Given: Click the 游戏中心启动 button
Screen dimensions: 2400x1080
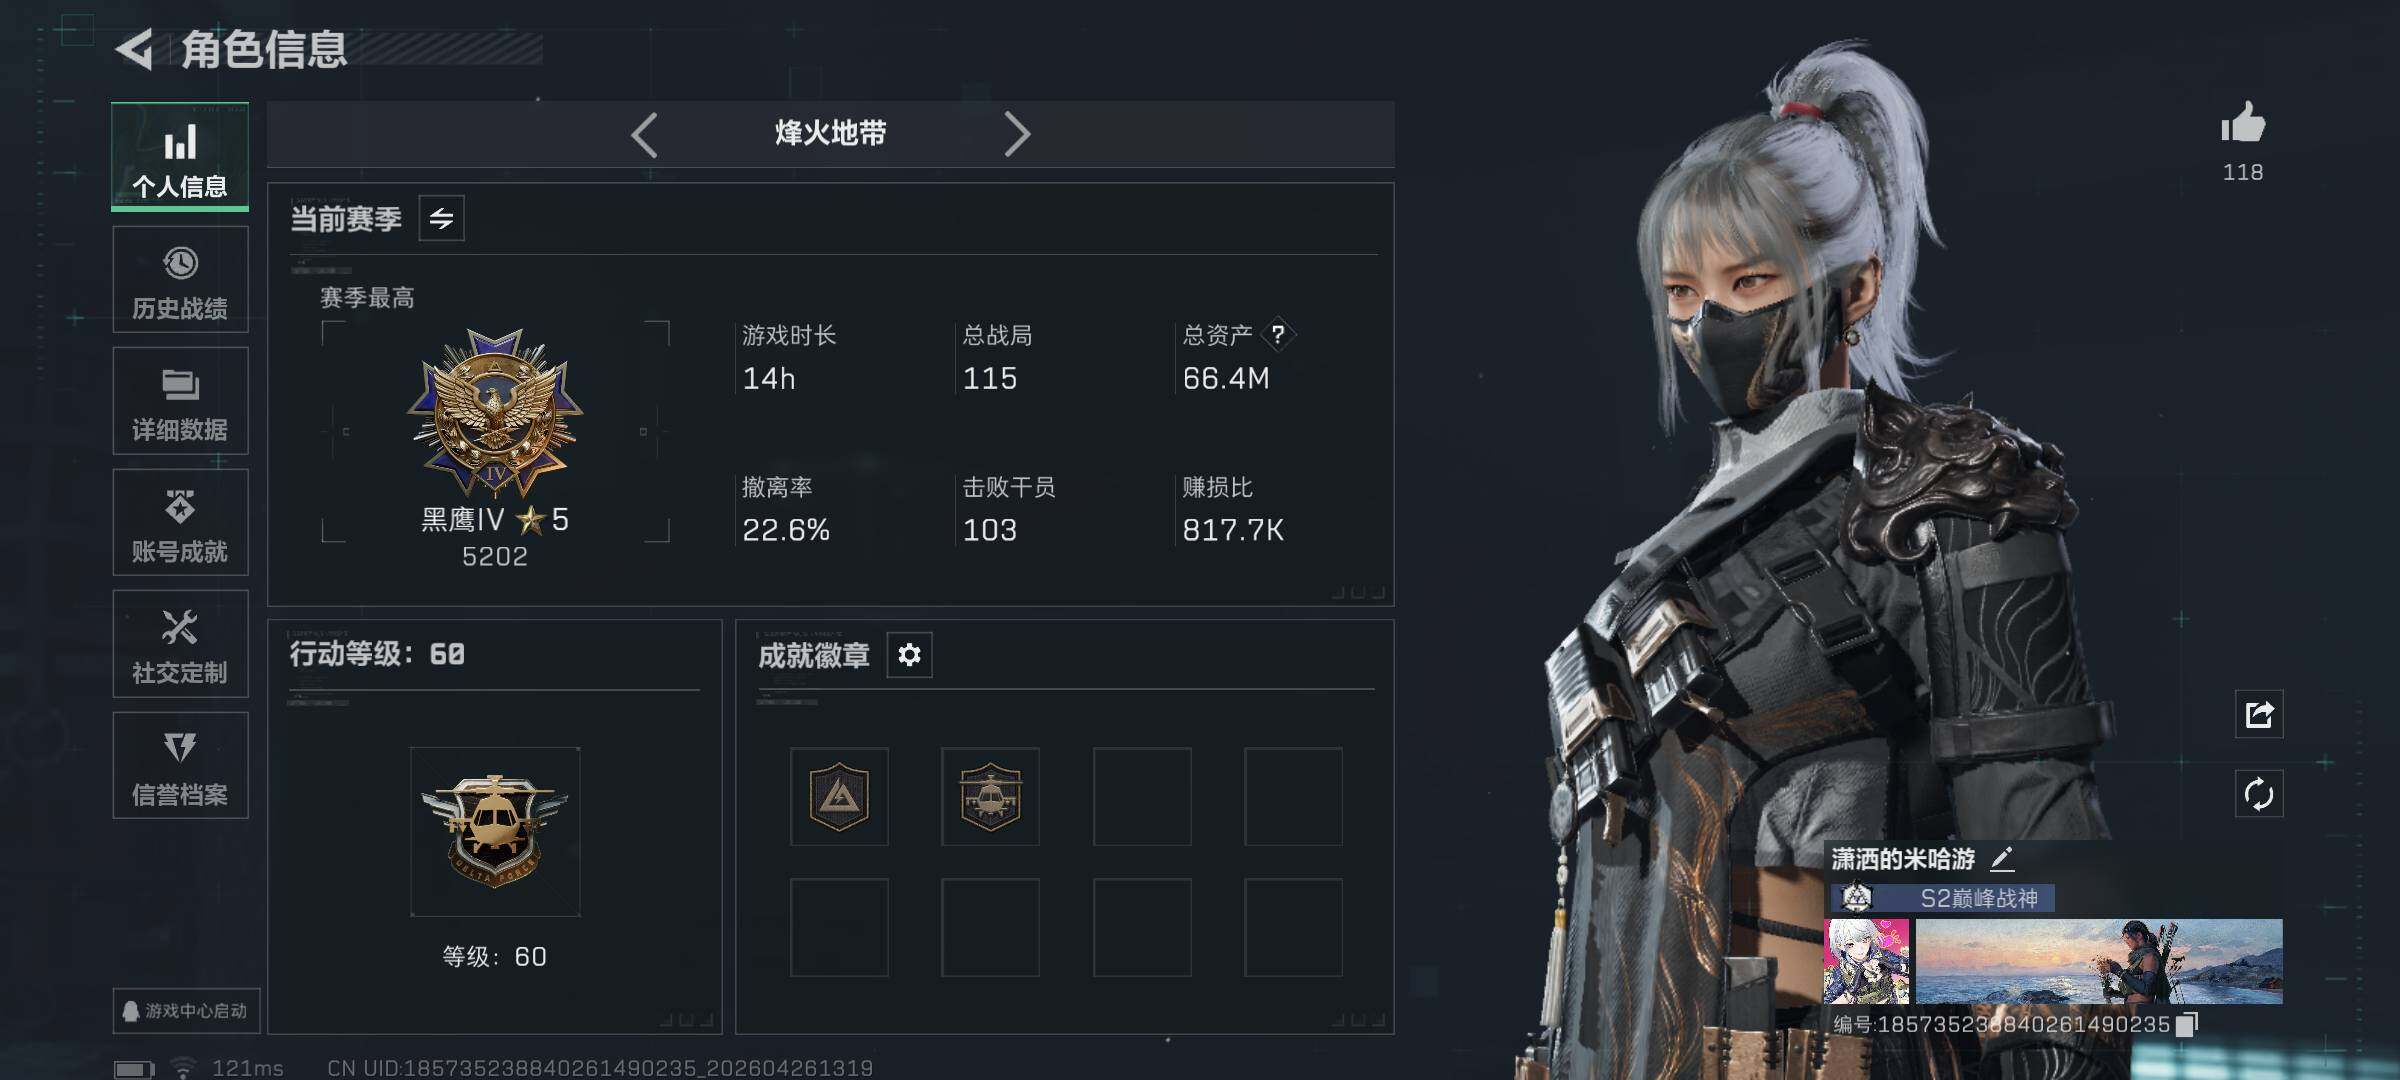Looking at the screenshot, I should 186,1011.
